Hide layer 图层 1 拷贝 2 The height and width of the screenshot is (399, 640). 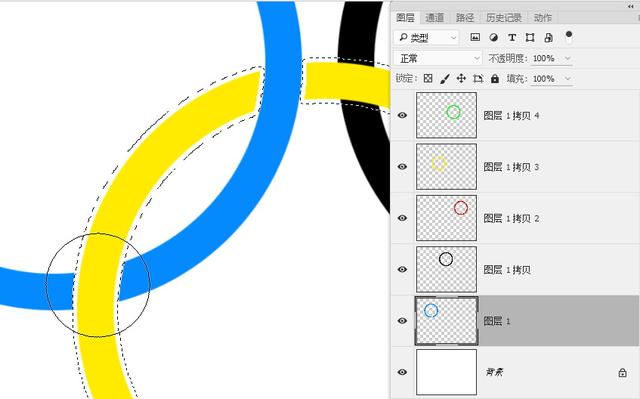pos(402,218)
